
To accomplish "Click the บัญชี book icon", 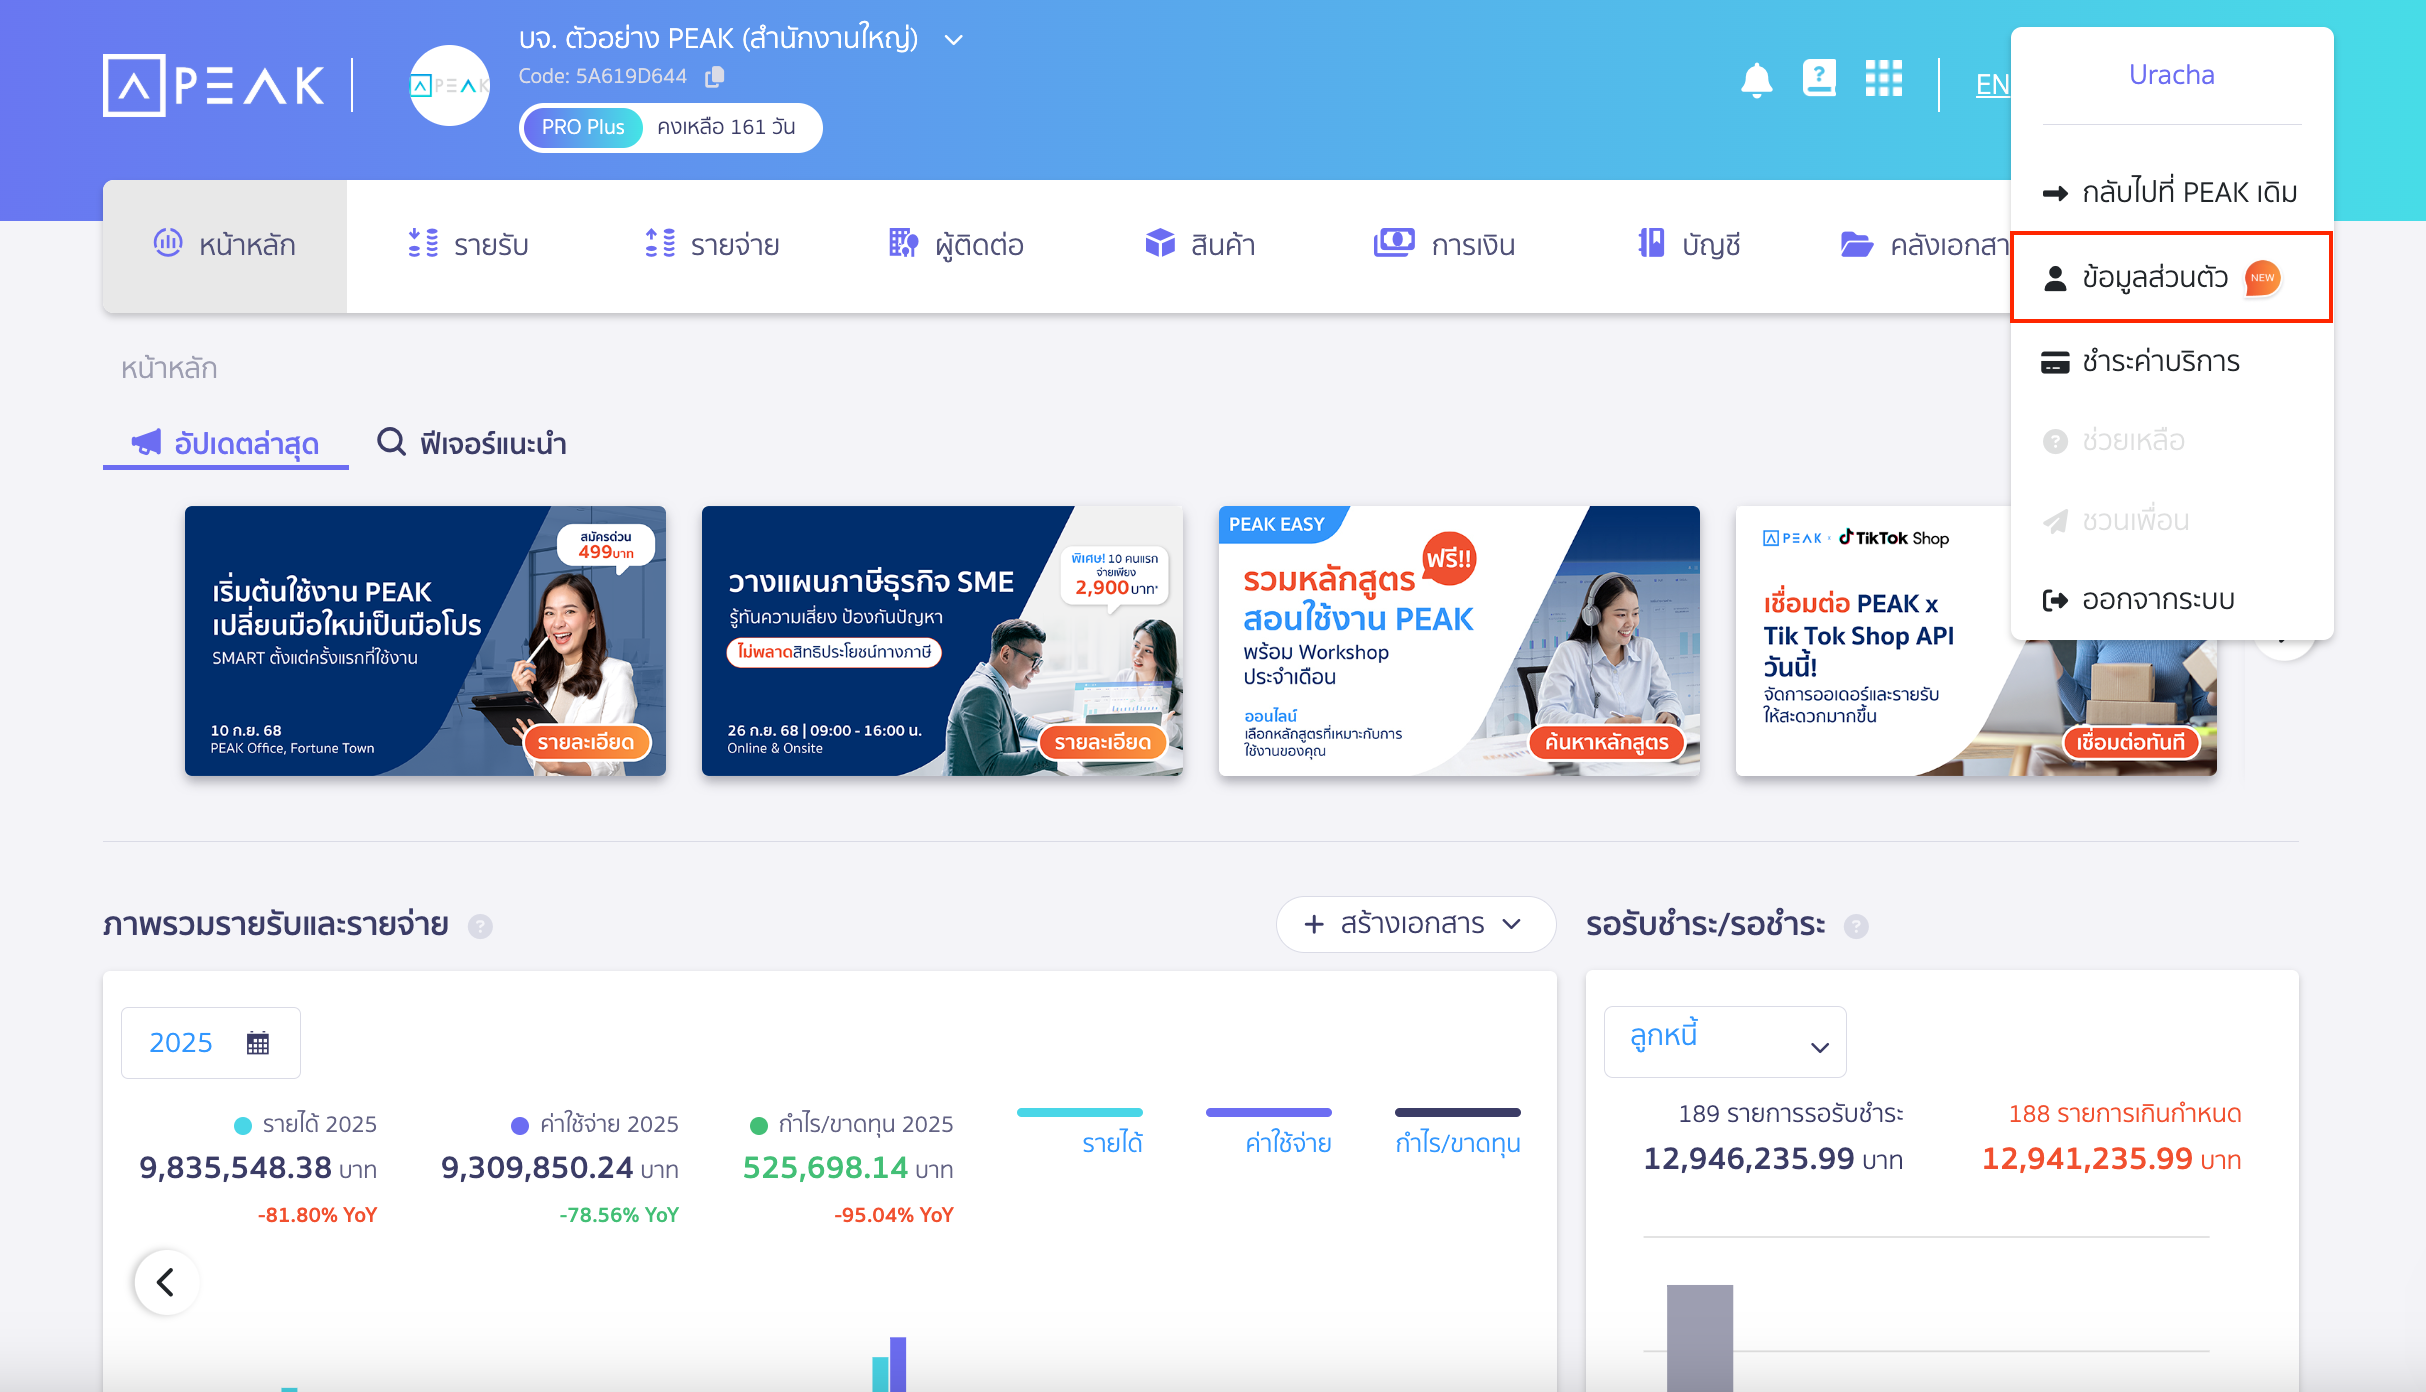I will 1651,243.
